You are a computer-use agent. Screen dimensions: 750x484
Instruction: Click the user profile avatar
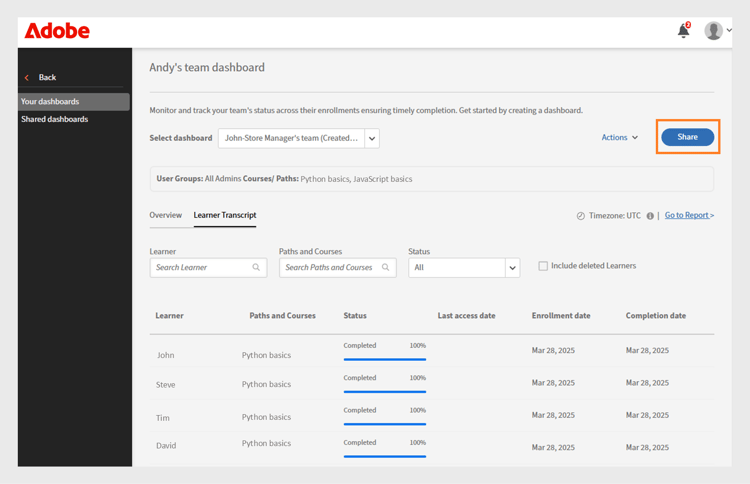click(x=713, y=31)
